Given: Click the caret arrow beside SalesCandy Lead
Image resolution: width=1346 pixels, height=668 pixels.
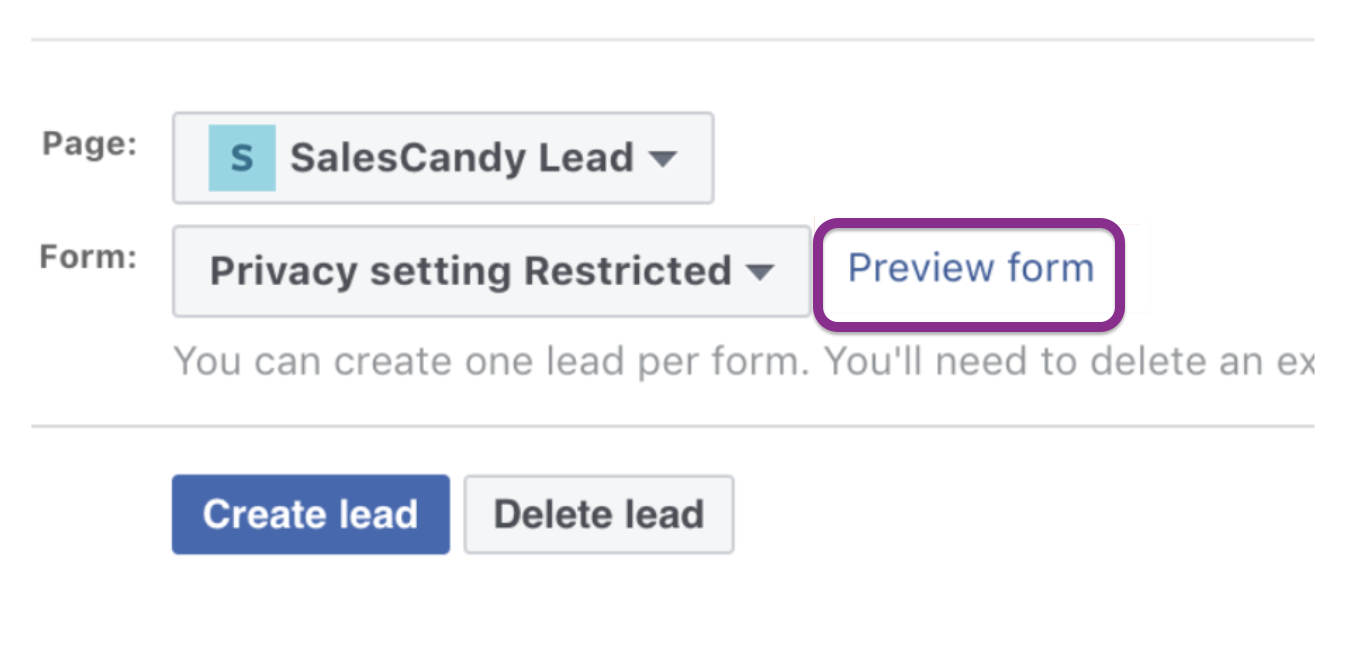Looking at the screenshot, I should [662, 159].
